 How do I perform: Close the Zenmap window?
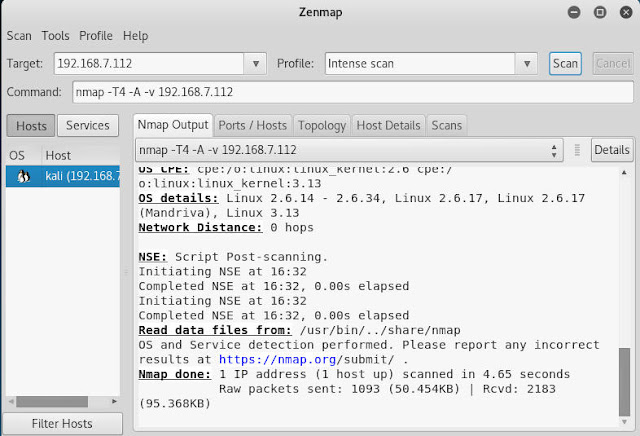626,12
